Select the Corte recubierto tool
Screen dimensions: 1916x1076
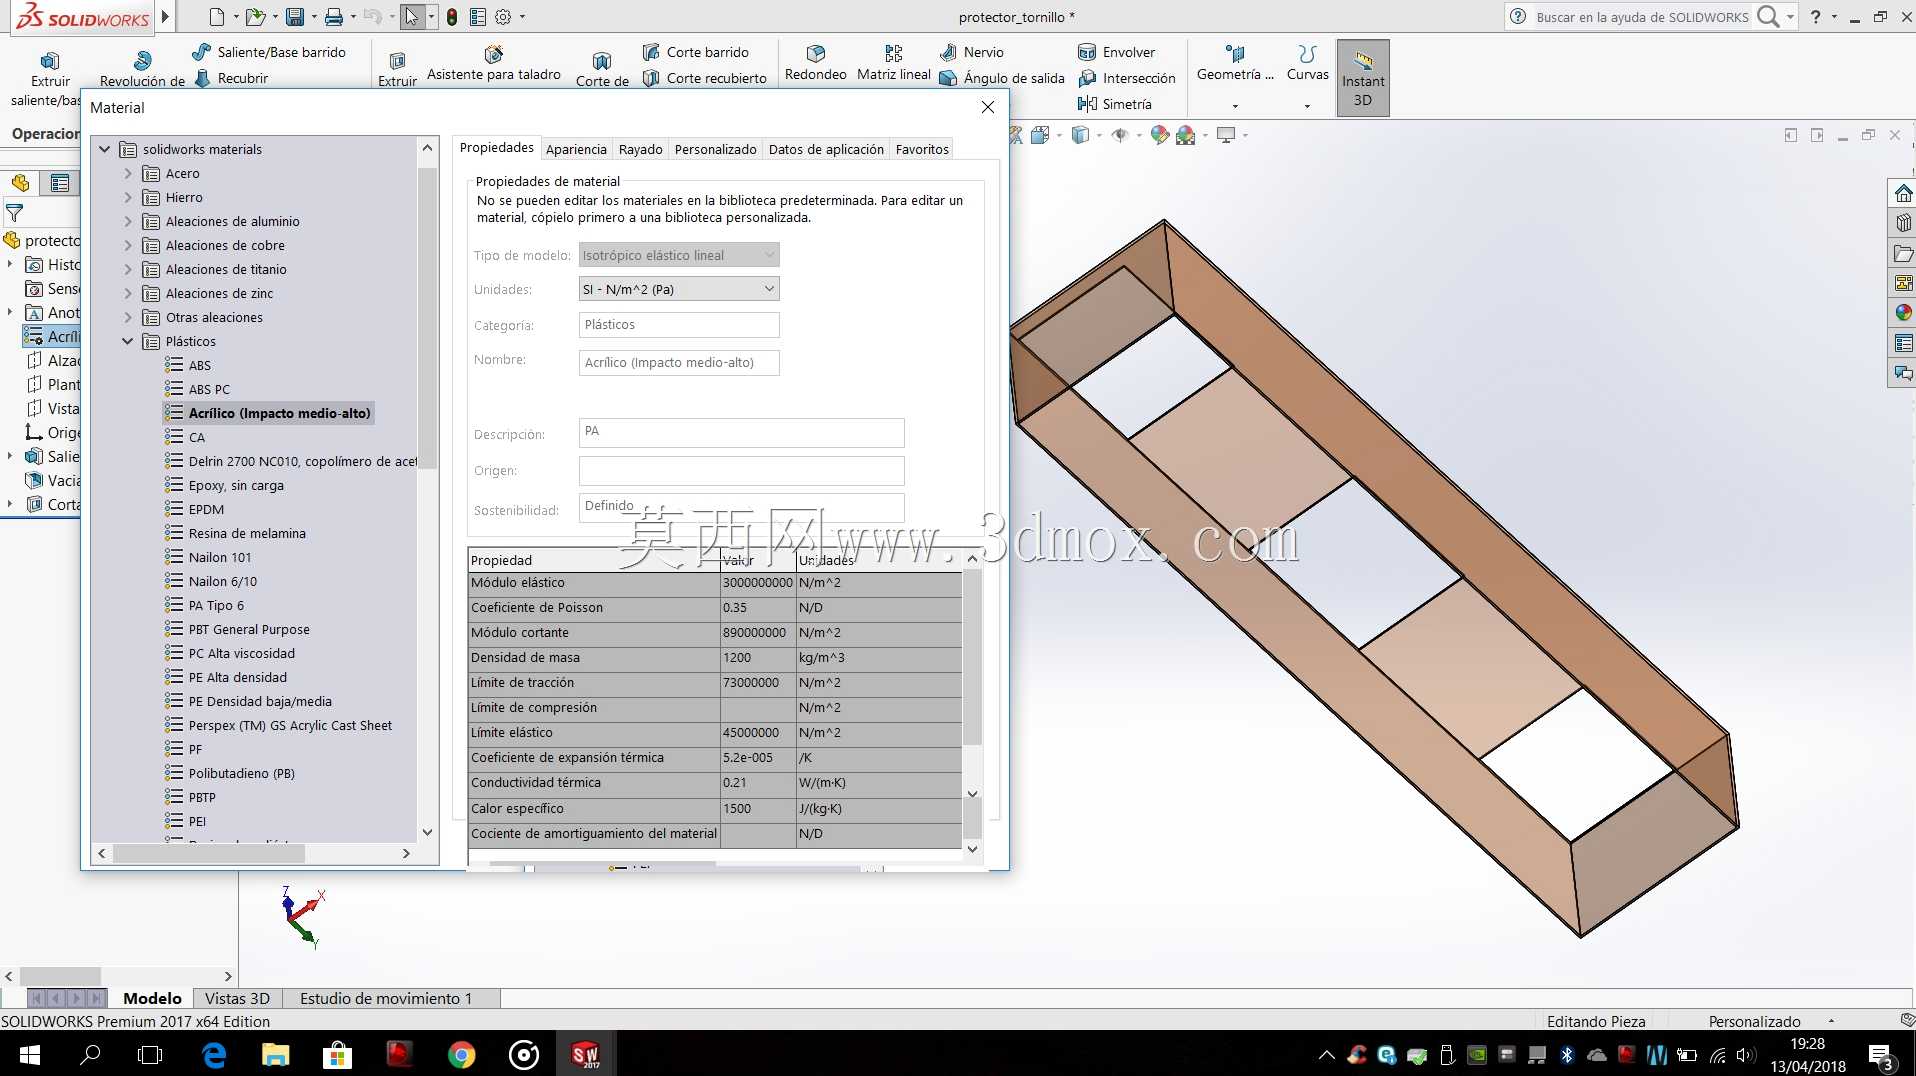(705, 78)
